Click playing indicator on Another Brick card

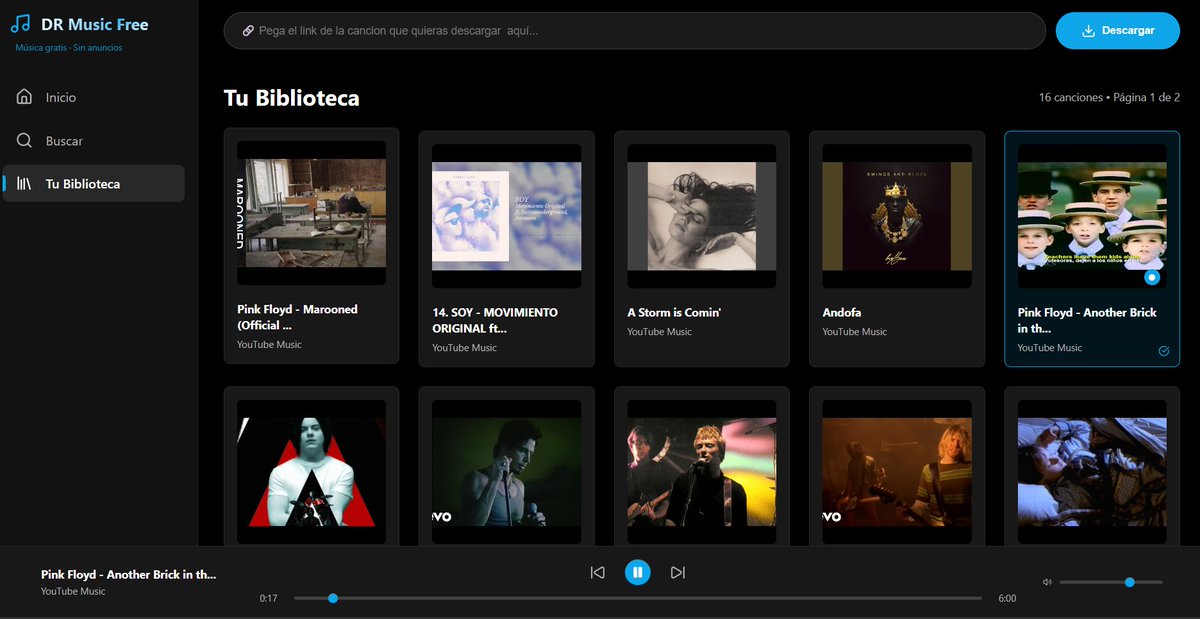[x=1151, y=277]
